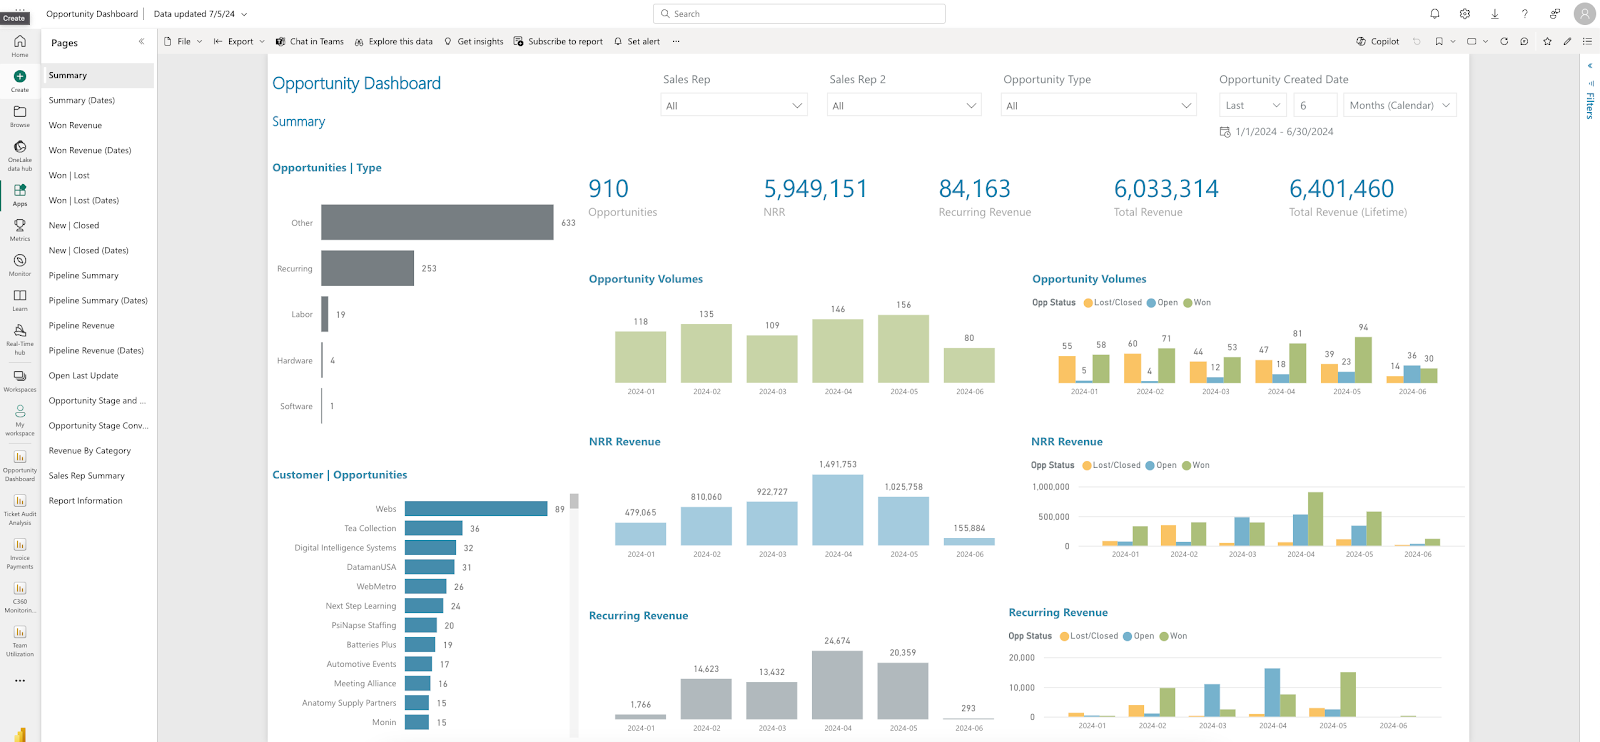The image size is (1600, 742).
Task: Expand Data updated 7/5/24 dropdown
Action: [x=200, y=14]
